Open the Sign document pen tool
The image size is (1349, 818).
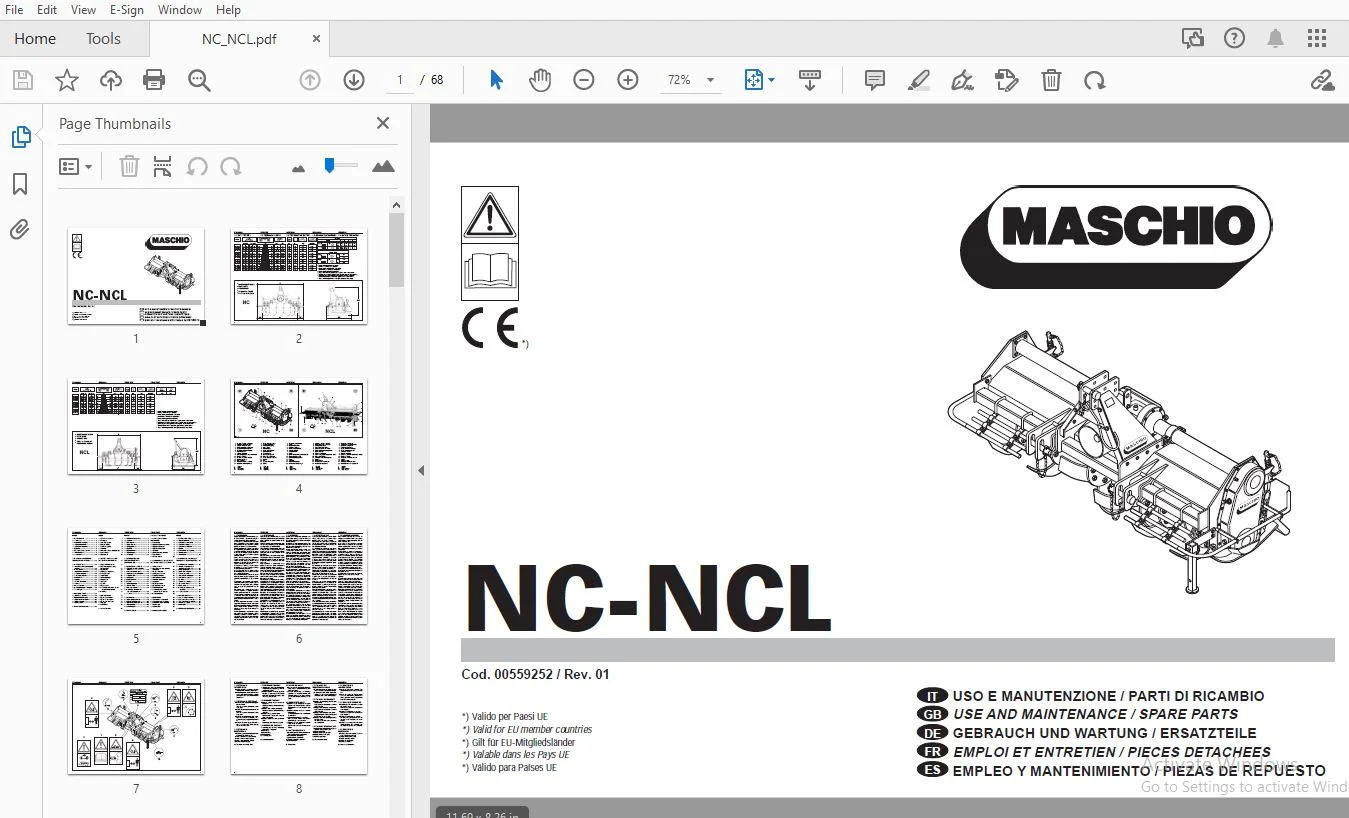963,80
